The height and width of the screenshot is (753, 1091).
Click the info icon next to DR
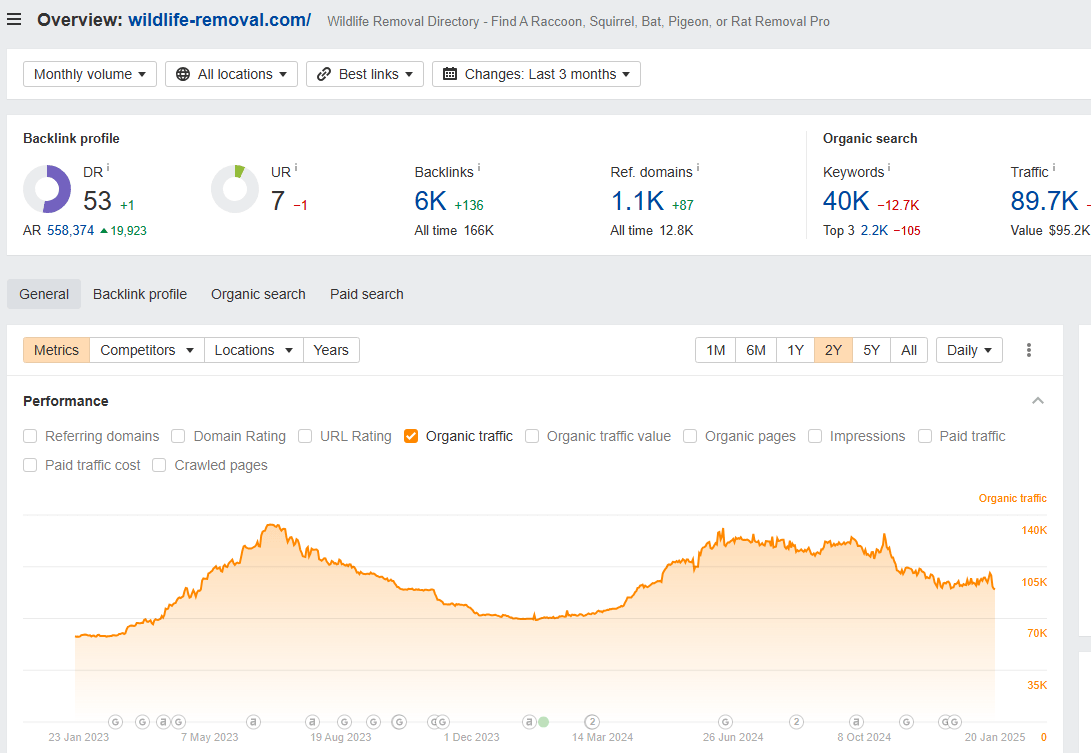coord(108,168)
